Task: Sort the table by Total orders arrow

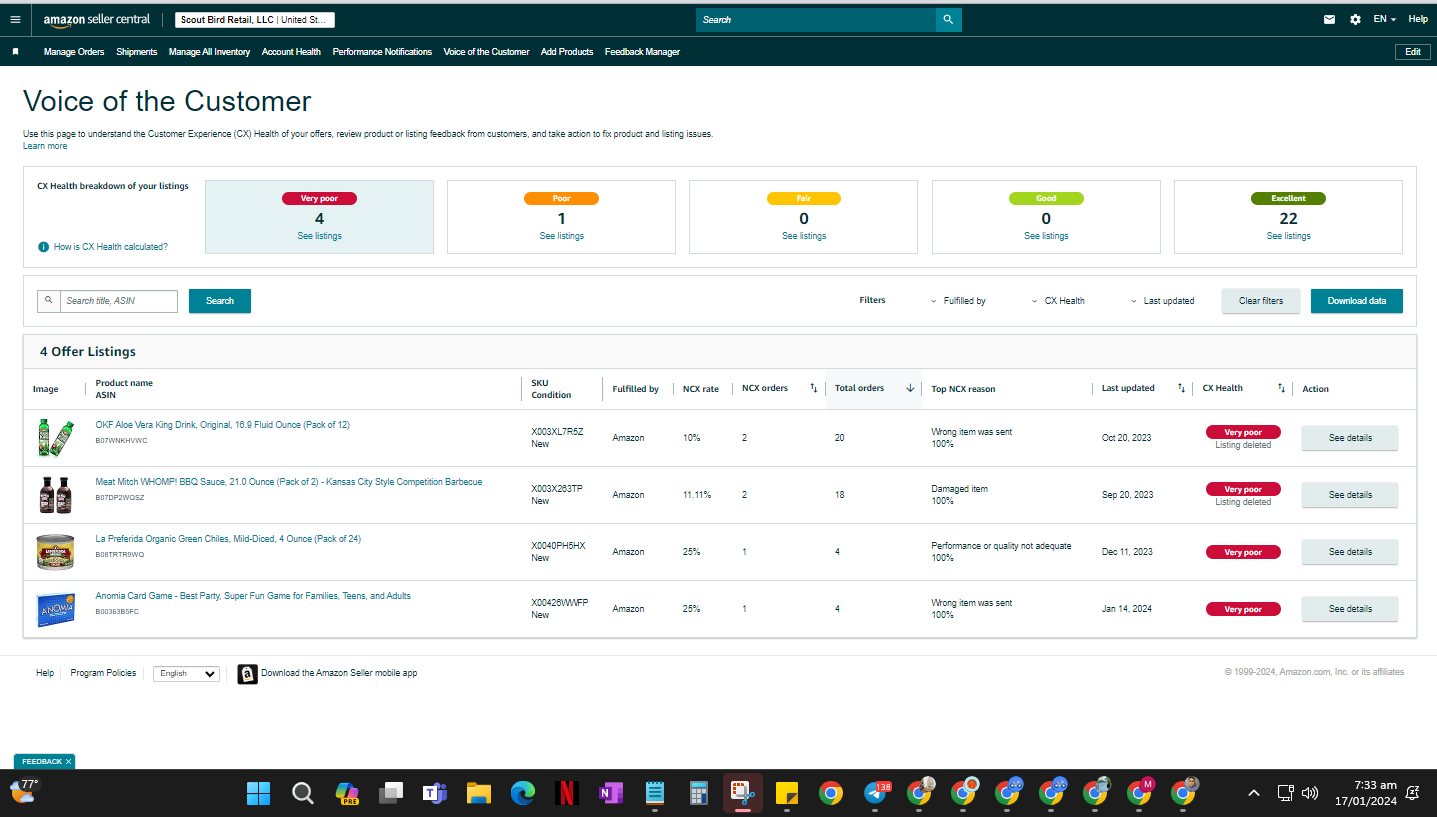Action: tap(910, 389)
